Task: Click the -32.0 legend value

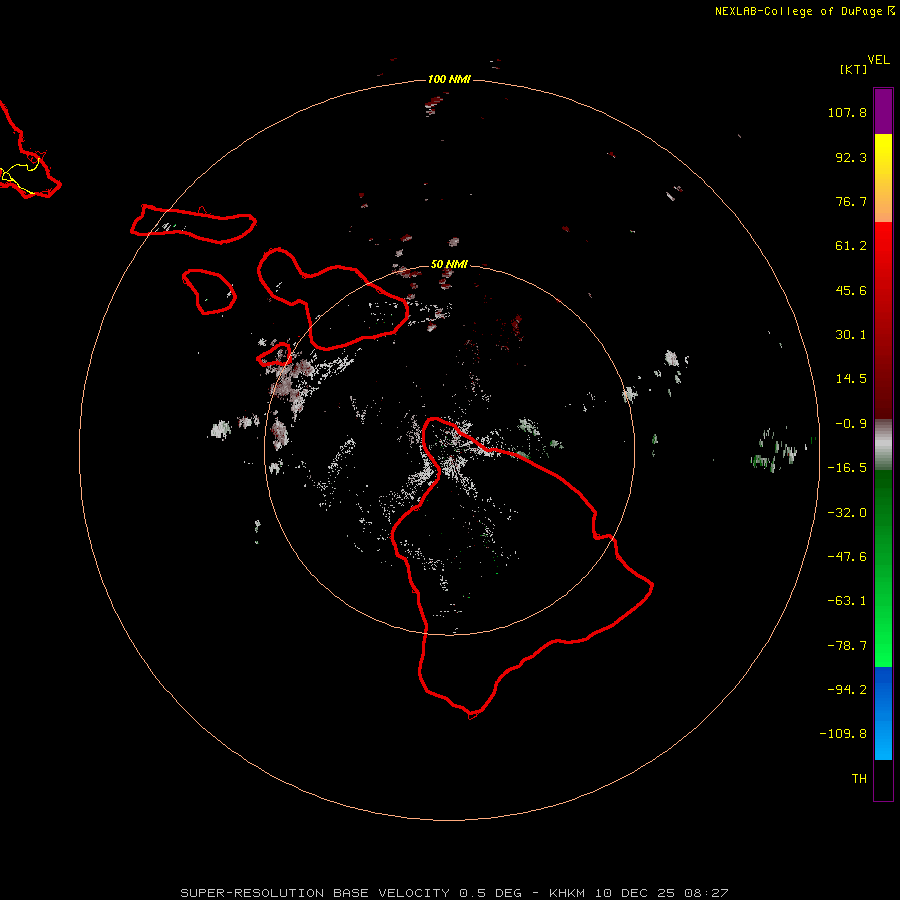Action: click(x=847, y=513)
